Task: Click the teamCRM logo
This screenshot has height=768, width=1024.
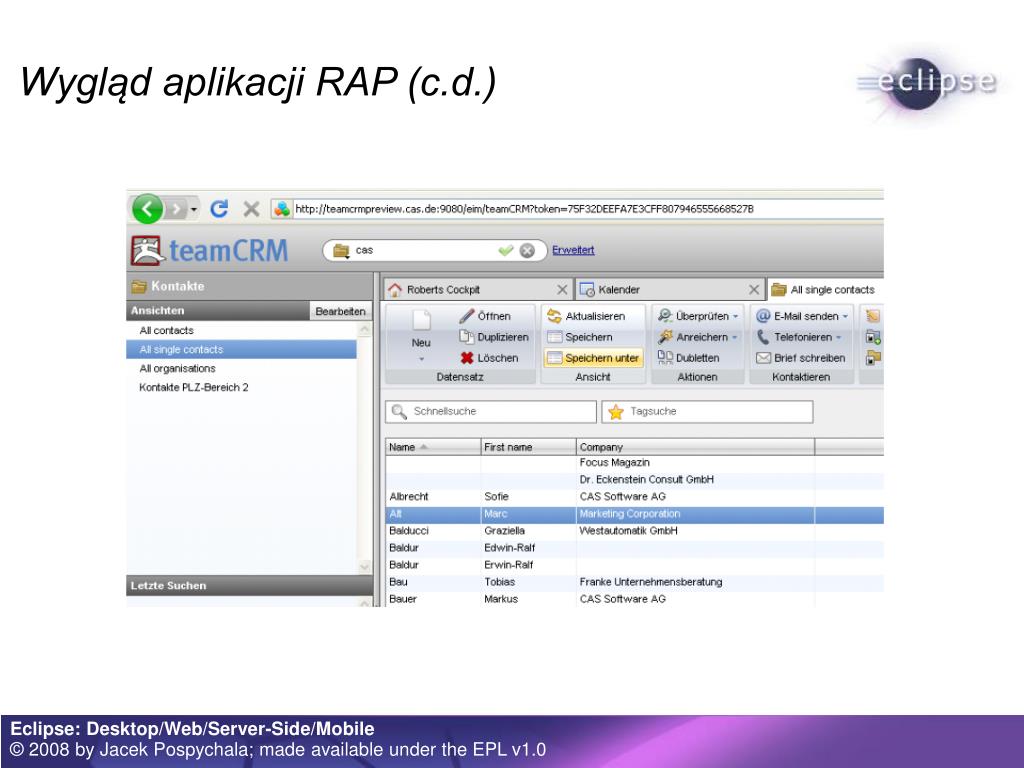Action: click(210, 251)
